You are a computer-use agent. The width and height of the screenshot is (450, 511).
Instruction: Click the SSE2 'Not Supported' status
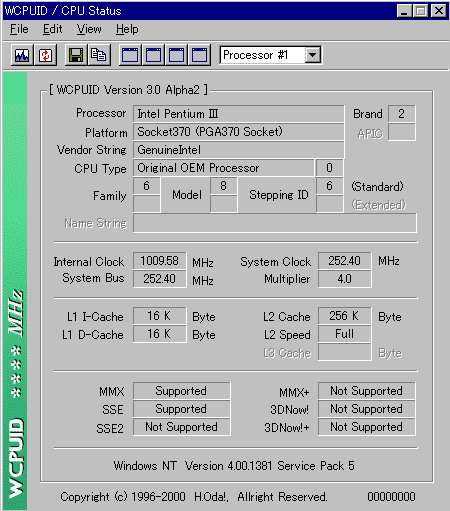click(181, 427)
